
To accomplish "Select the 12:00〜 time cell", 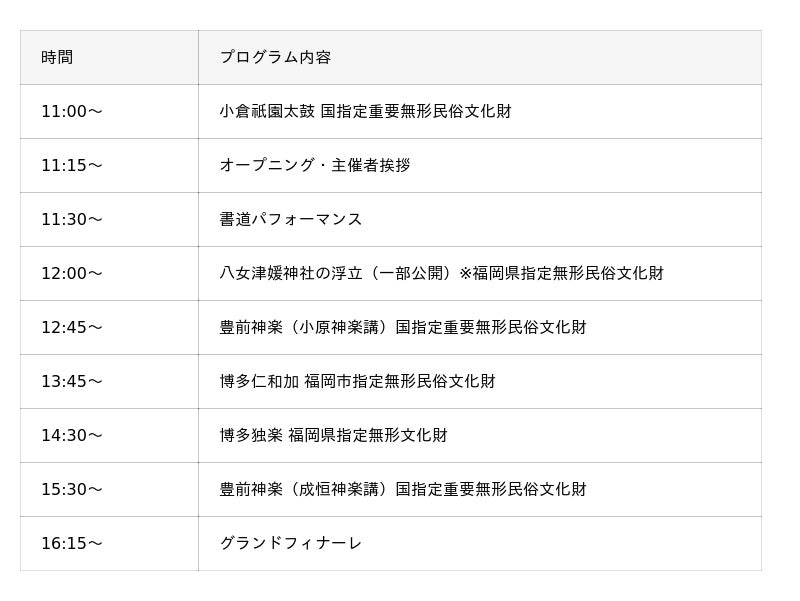I will pyautogui.click(x=109, y=273).
